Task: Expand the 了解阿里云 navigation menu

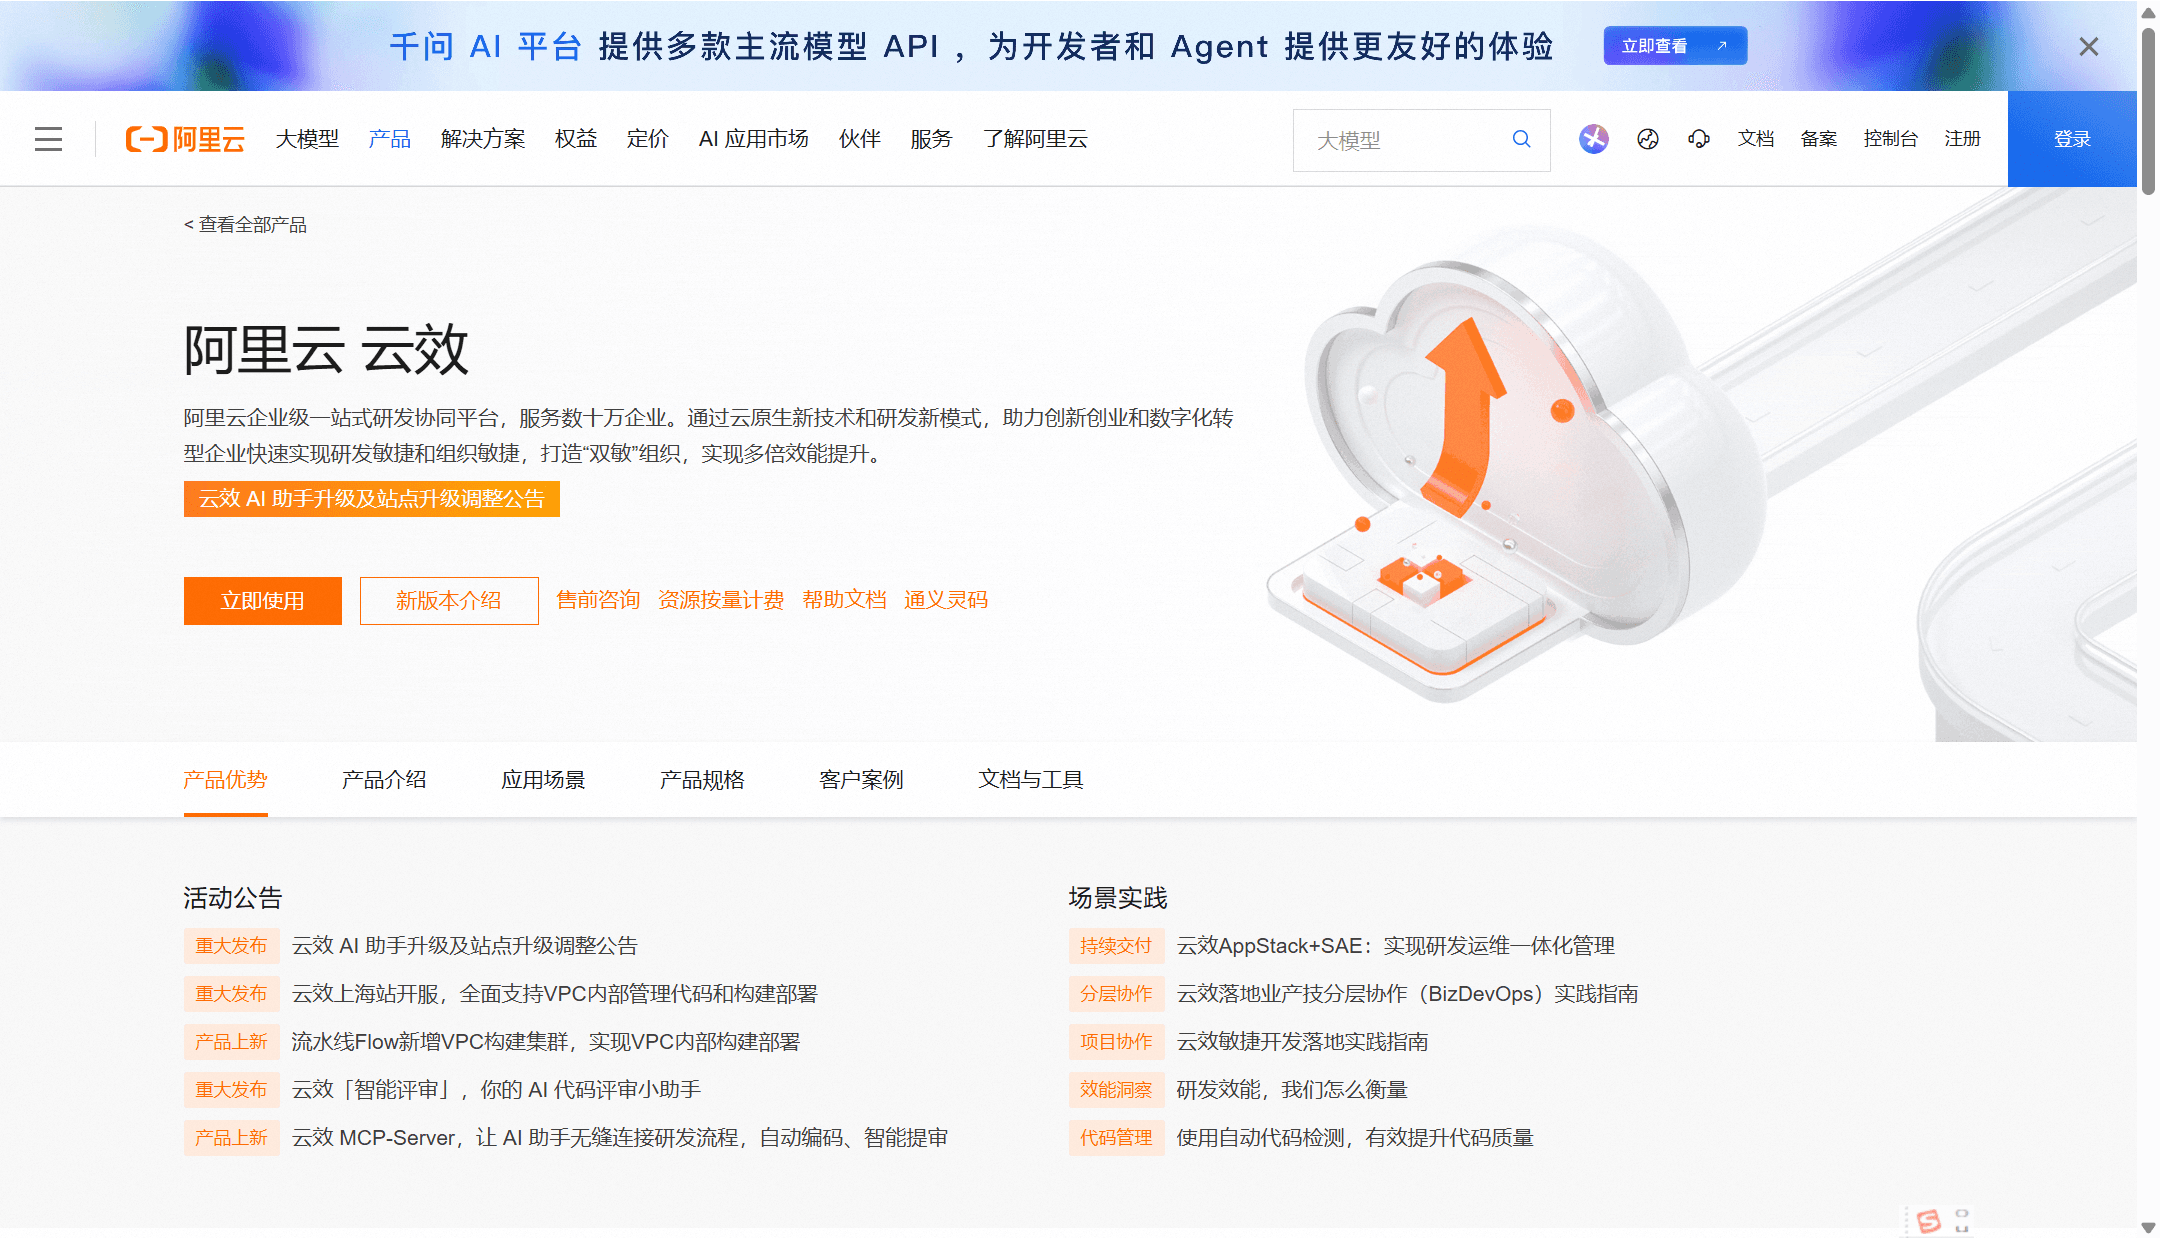Action: (x=1035, y=139)
